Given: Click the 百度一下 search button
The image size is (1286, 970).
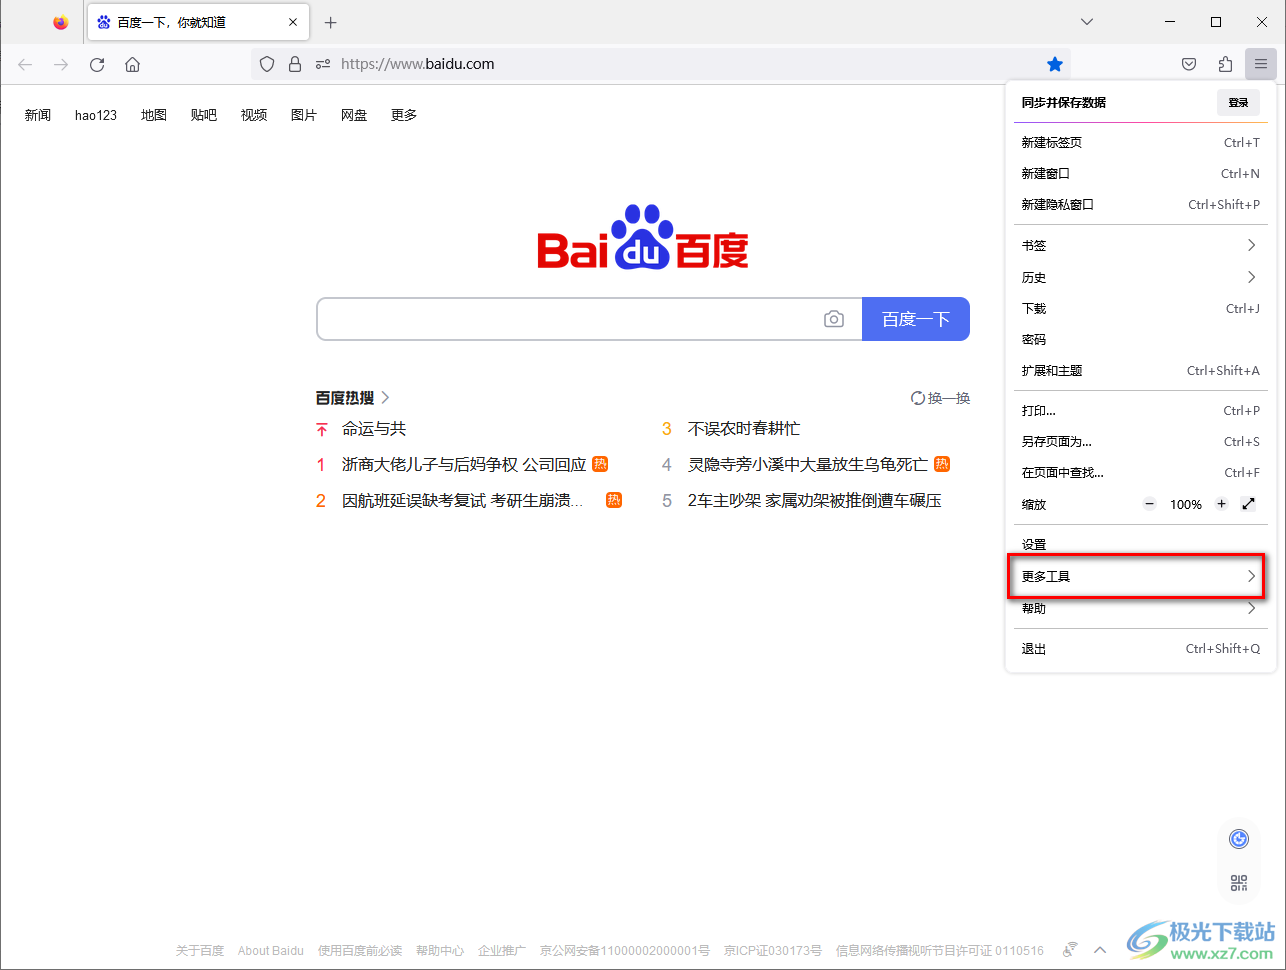Looking at the screenshot, I should click(915, 319).
